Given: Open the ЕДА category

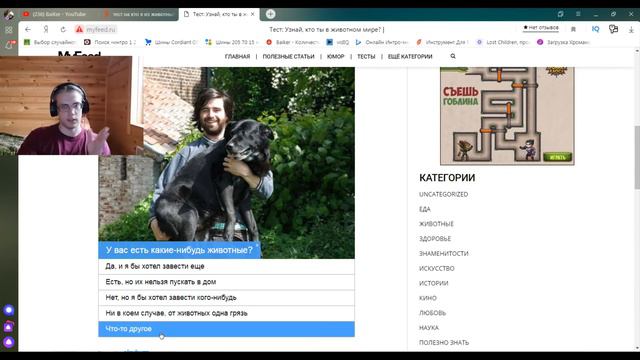Looking at the screenshot, I should (424, 209).
